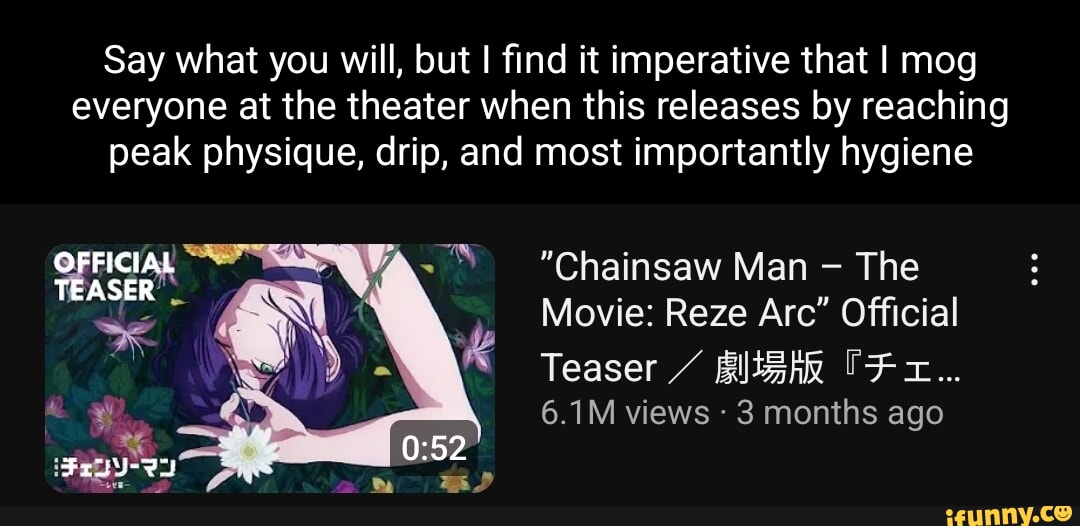Click the "Chainsaw Man – The" title line

(730, 268)
